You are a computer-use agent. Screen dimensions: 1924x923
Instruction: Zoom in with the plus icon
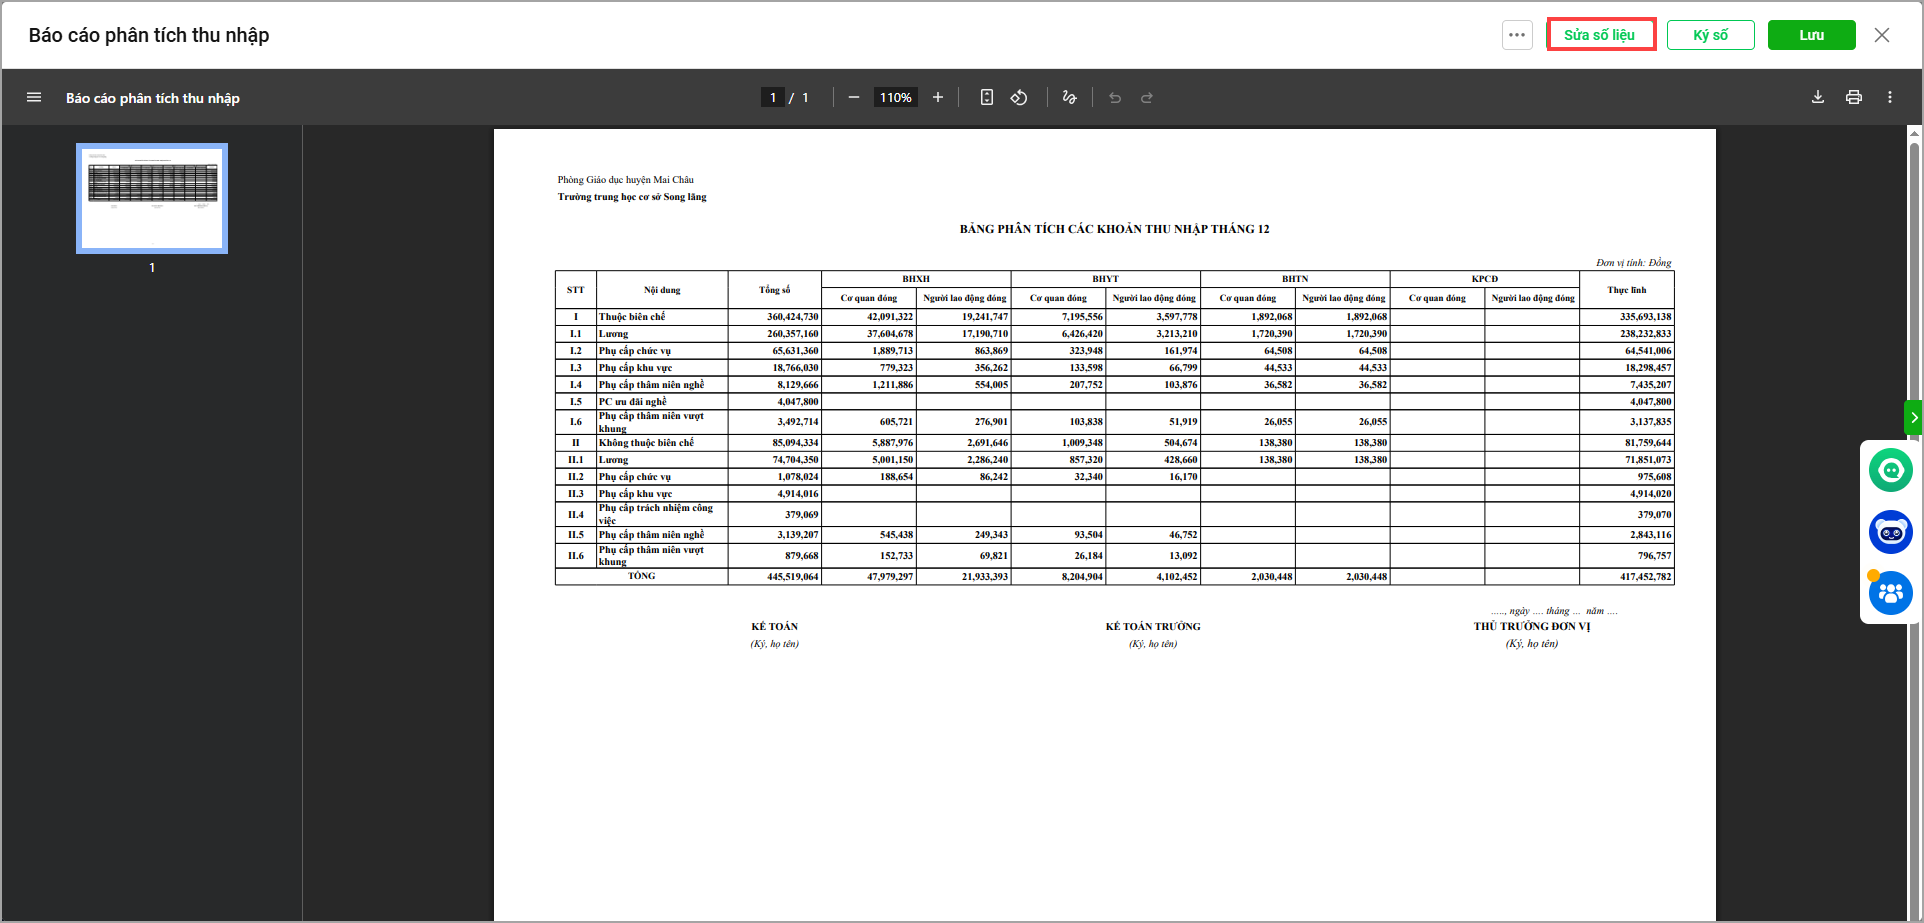938,97
